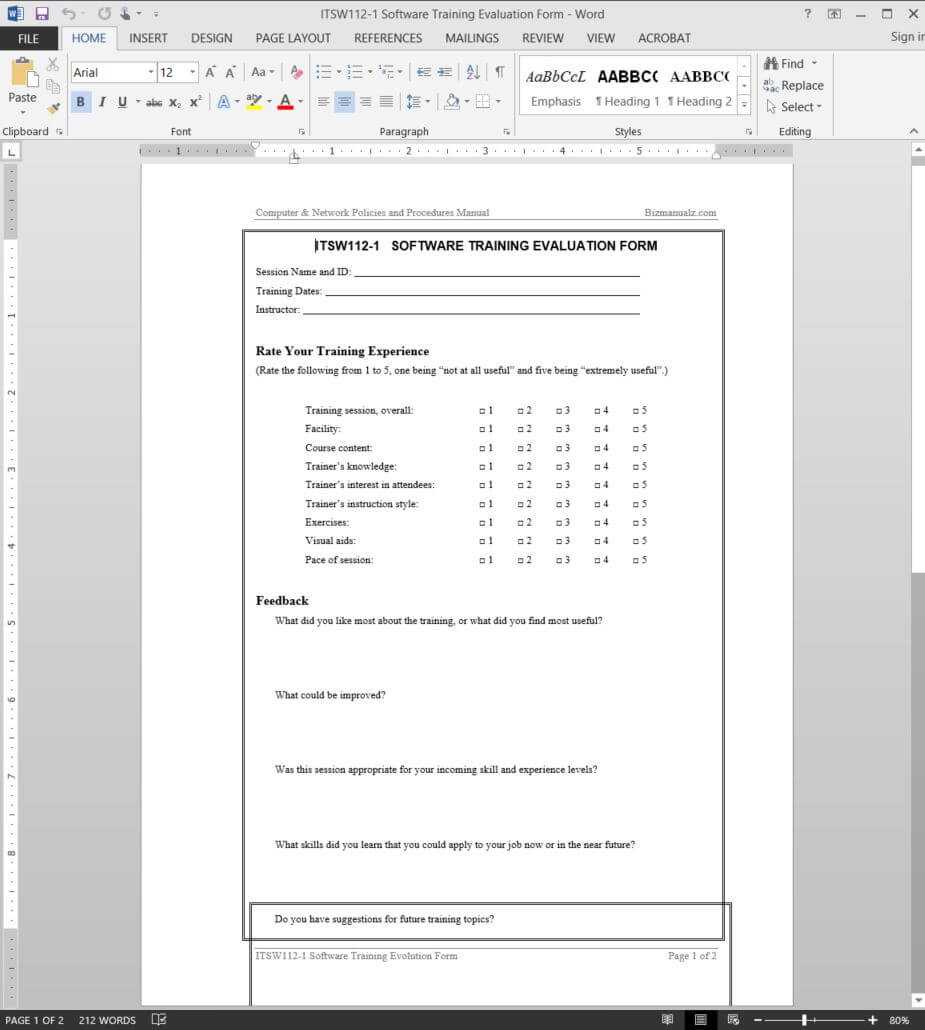
Task: Click the Numbering list icon
Action: (355, 72)
